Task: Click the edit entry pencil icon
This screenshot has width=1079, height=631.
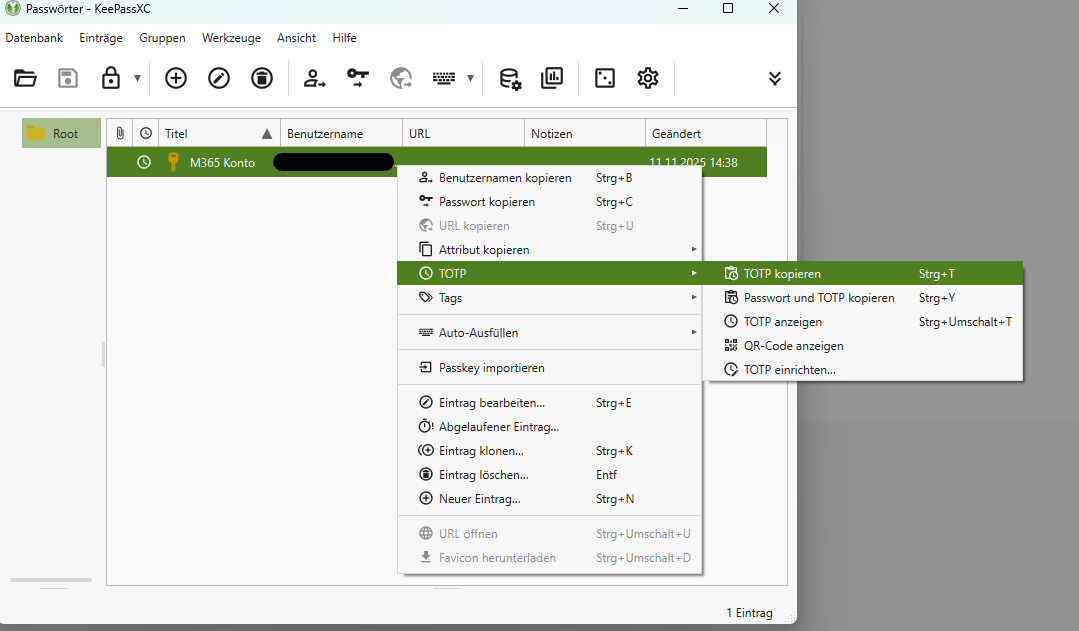Action: (219, 78)
